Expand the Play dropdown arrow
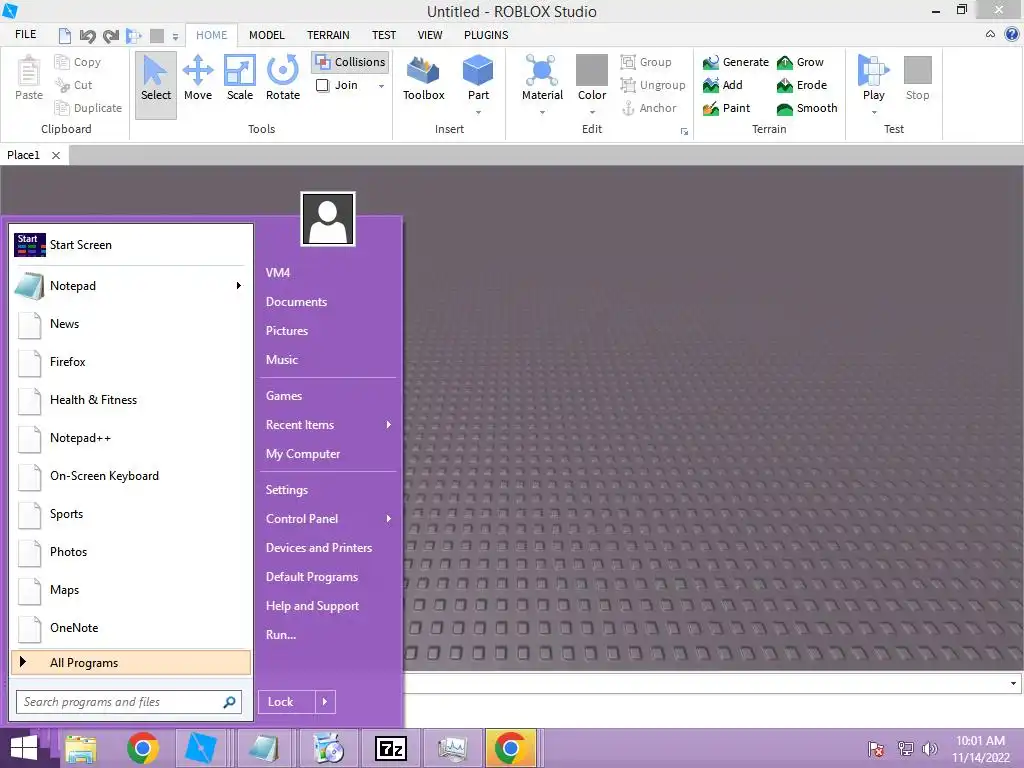 874,112
